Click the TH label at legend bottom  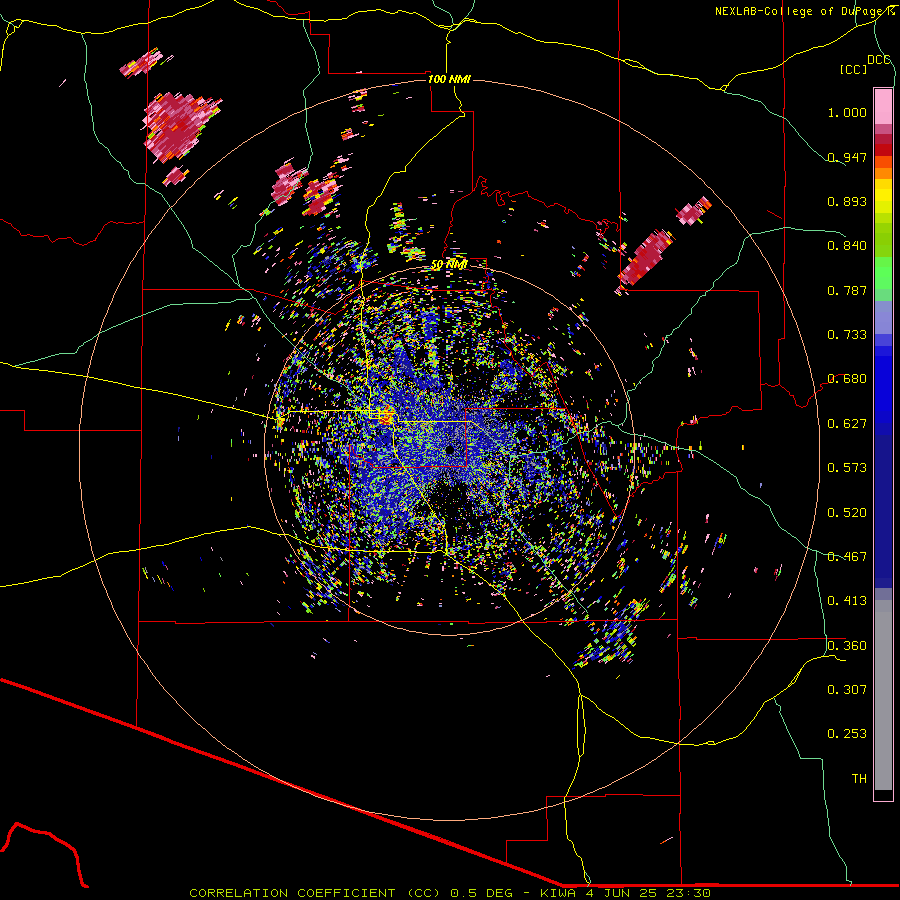click(x=859, y=779)
